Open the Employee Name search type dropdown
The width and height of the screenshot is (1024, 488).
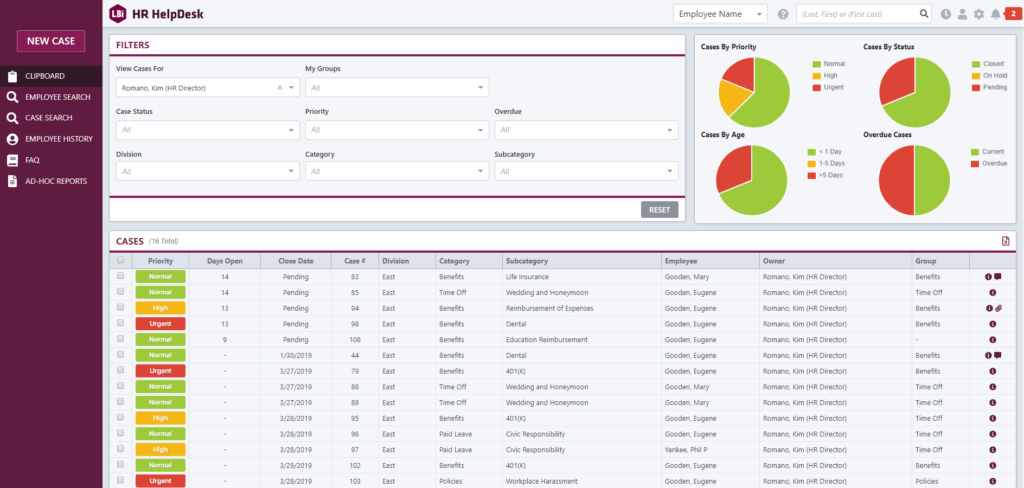tap(720, 14)
